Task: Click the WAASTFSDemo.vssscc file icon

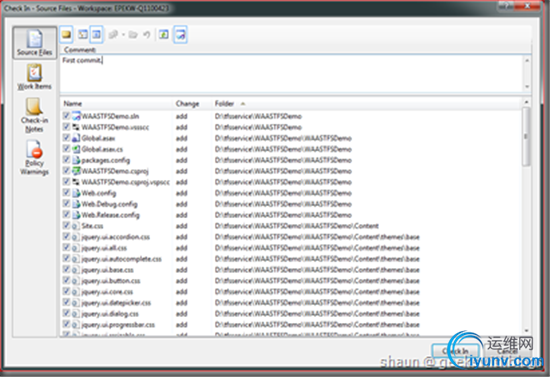Action: (x=76, y=127)
